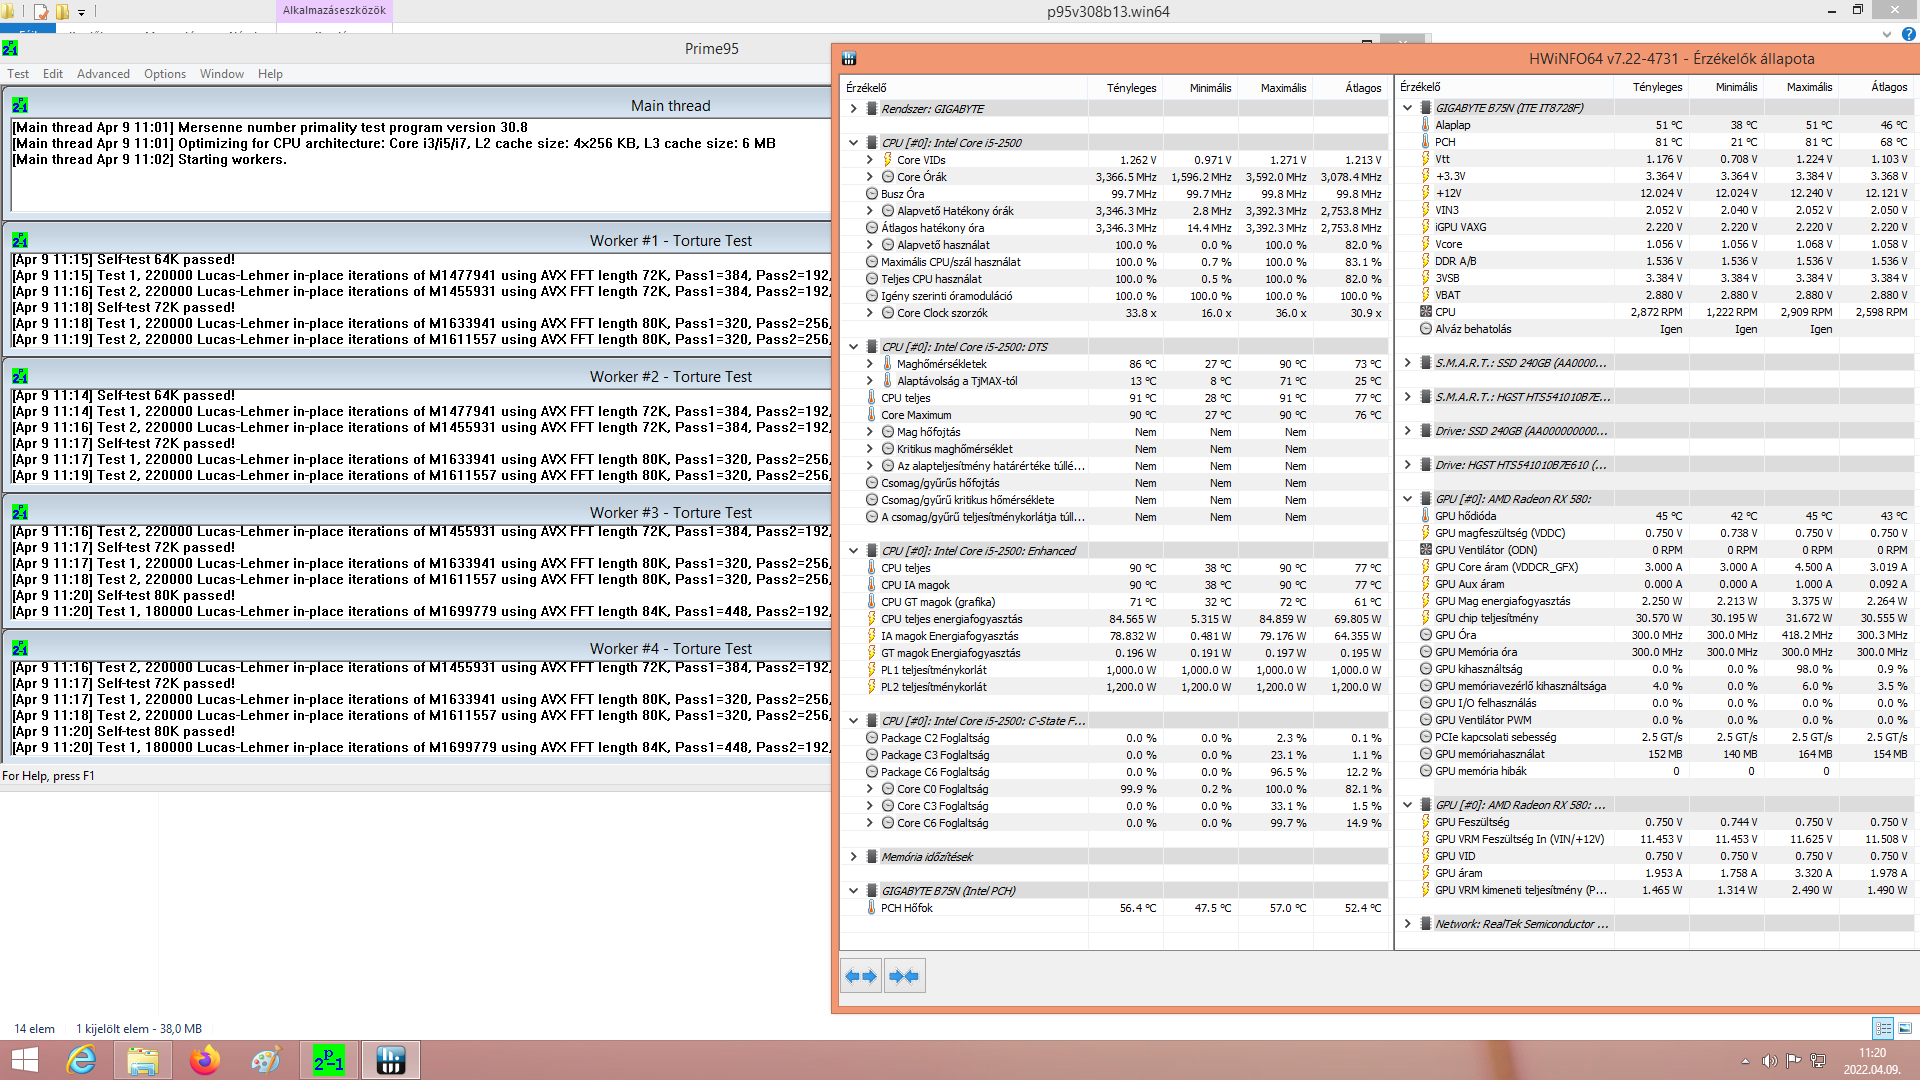1920x1080 pixels.
Task: Expand the Rendszer: GIGABYTE sensor group
Action: tap(853, 109)
